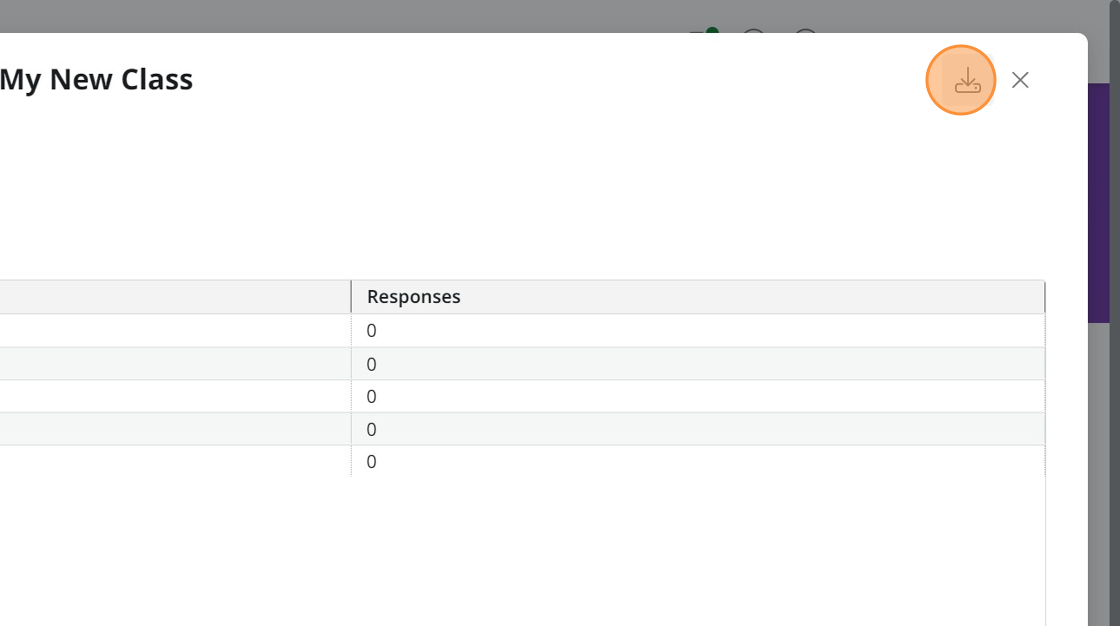Viewport: 1120px width, 626px height.
Task: Select the first row showing 0 responses
Action: (371, 330)
